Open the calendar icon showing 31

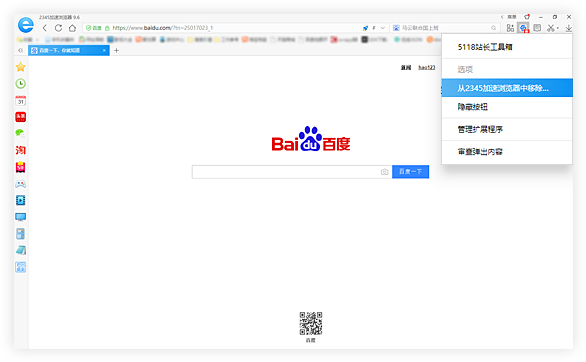tap(21, 100)
